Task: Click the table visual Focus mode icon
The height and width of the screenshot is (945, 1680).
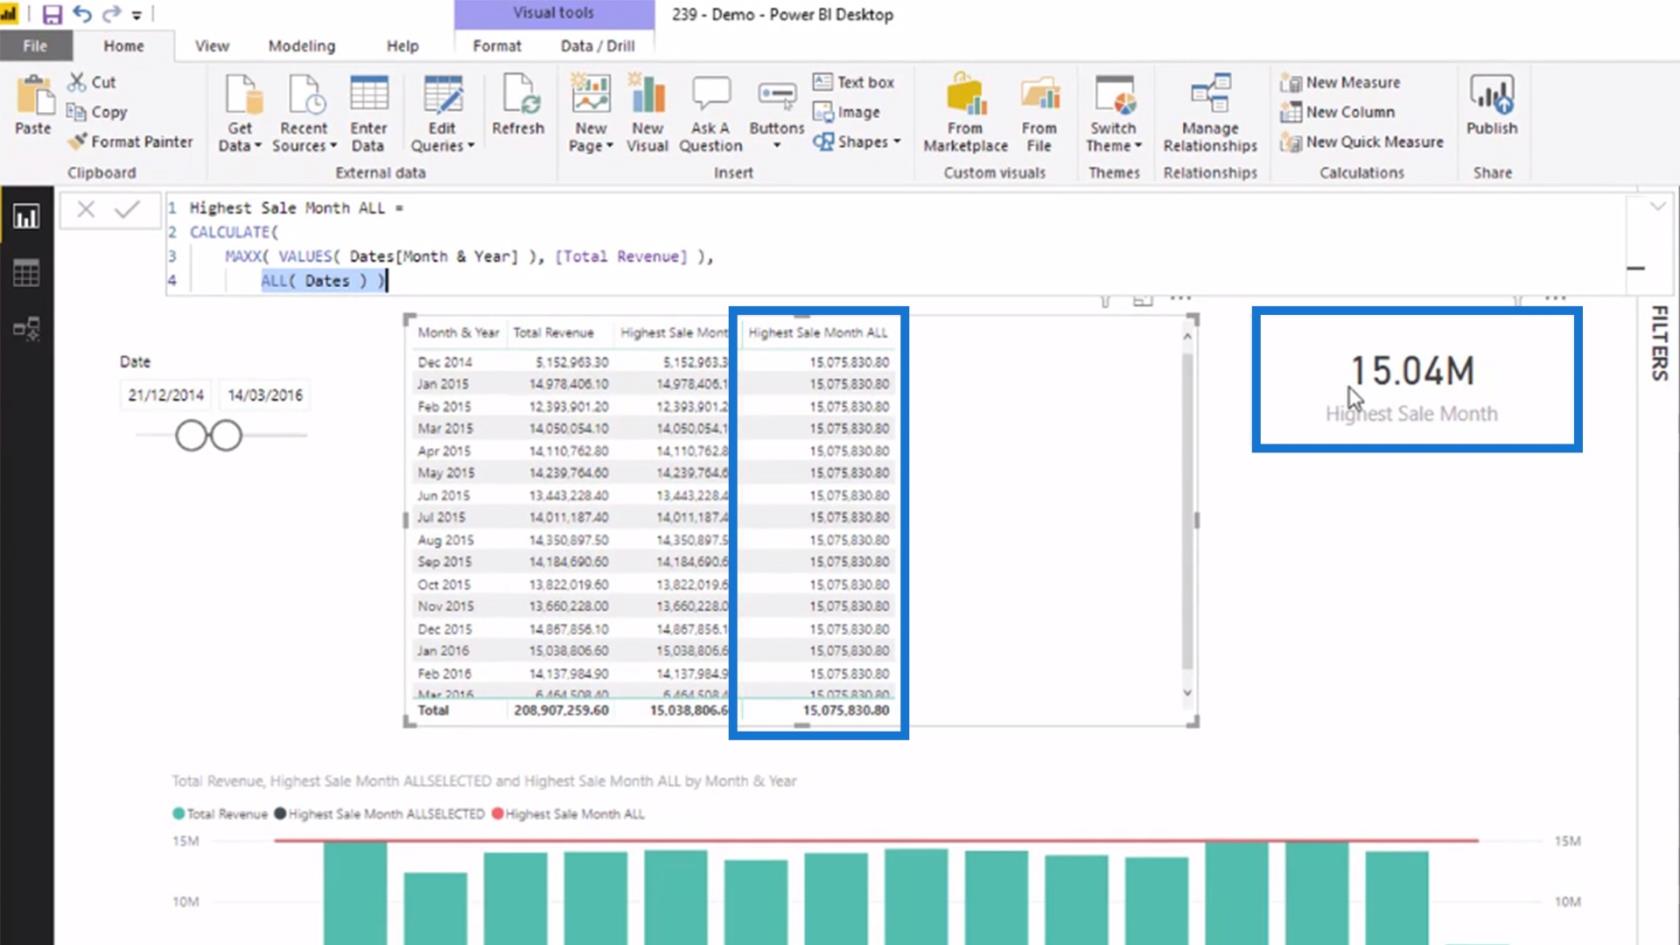Action: click(1142, 300)
